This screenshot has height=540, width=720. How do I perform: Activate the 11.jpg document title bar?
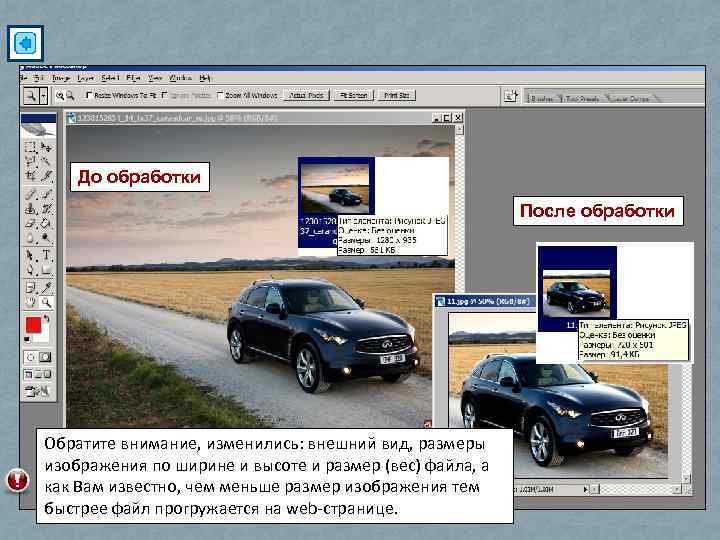click(x=485, y=301)
